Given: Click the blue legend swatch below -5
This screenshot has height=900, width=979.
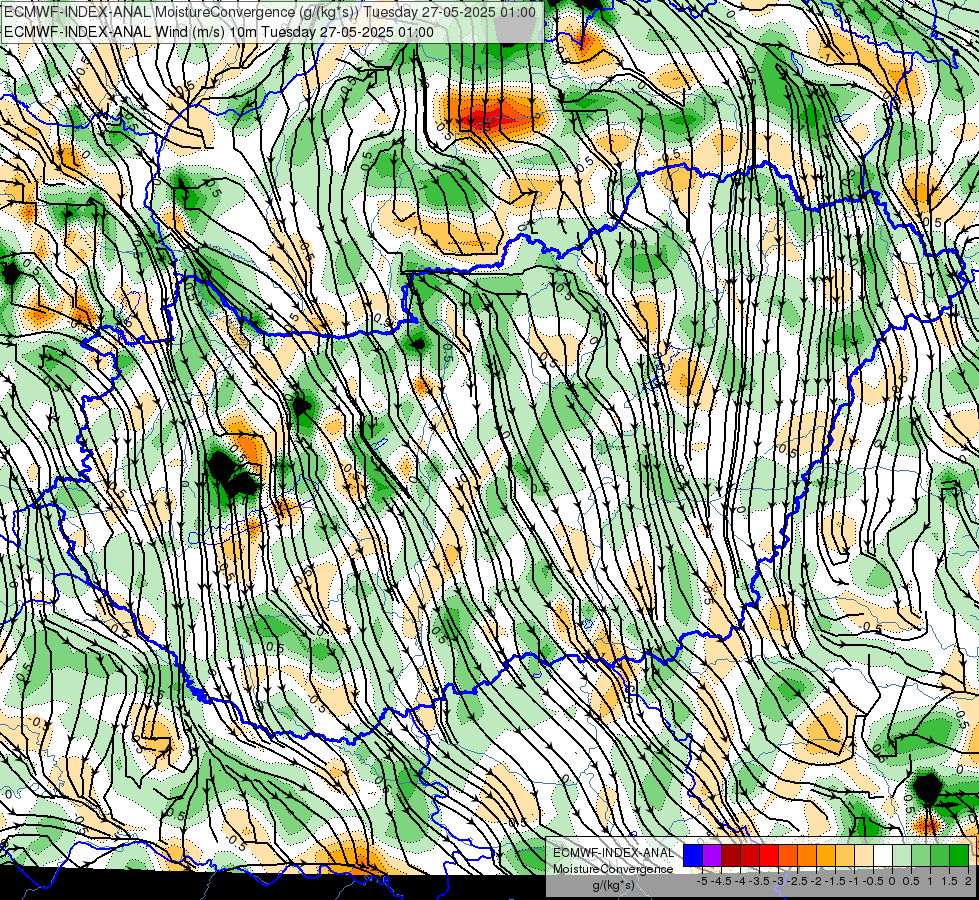Looking at the screenshot, I should (x=693, y=855).
